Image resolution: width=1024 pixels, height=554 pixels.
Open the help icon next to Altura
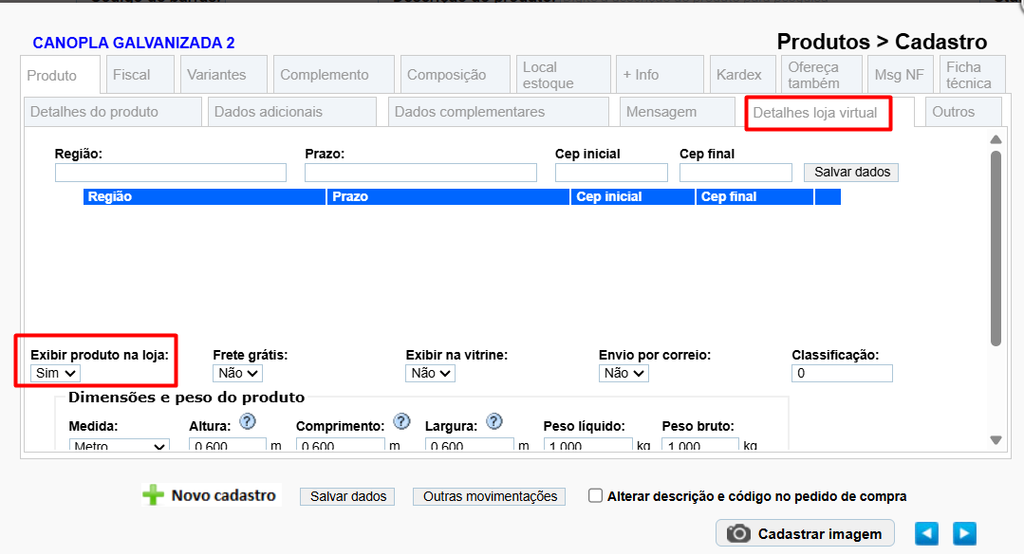(x=248, y=421)
